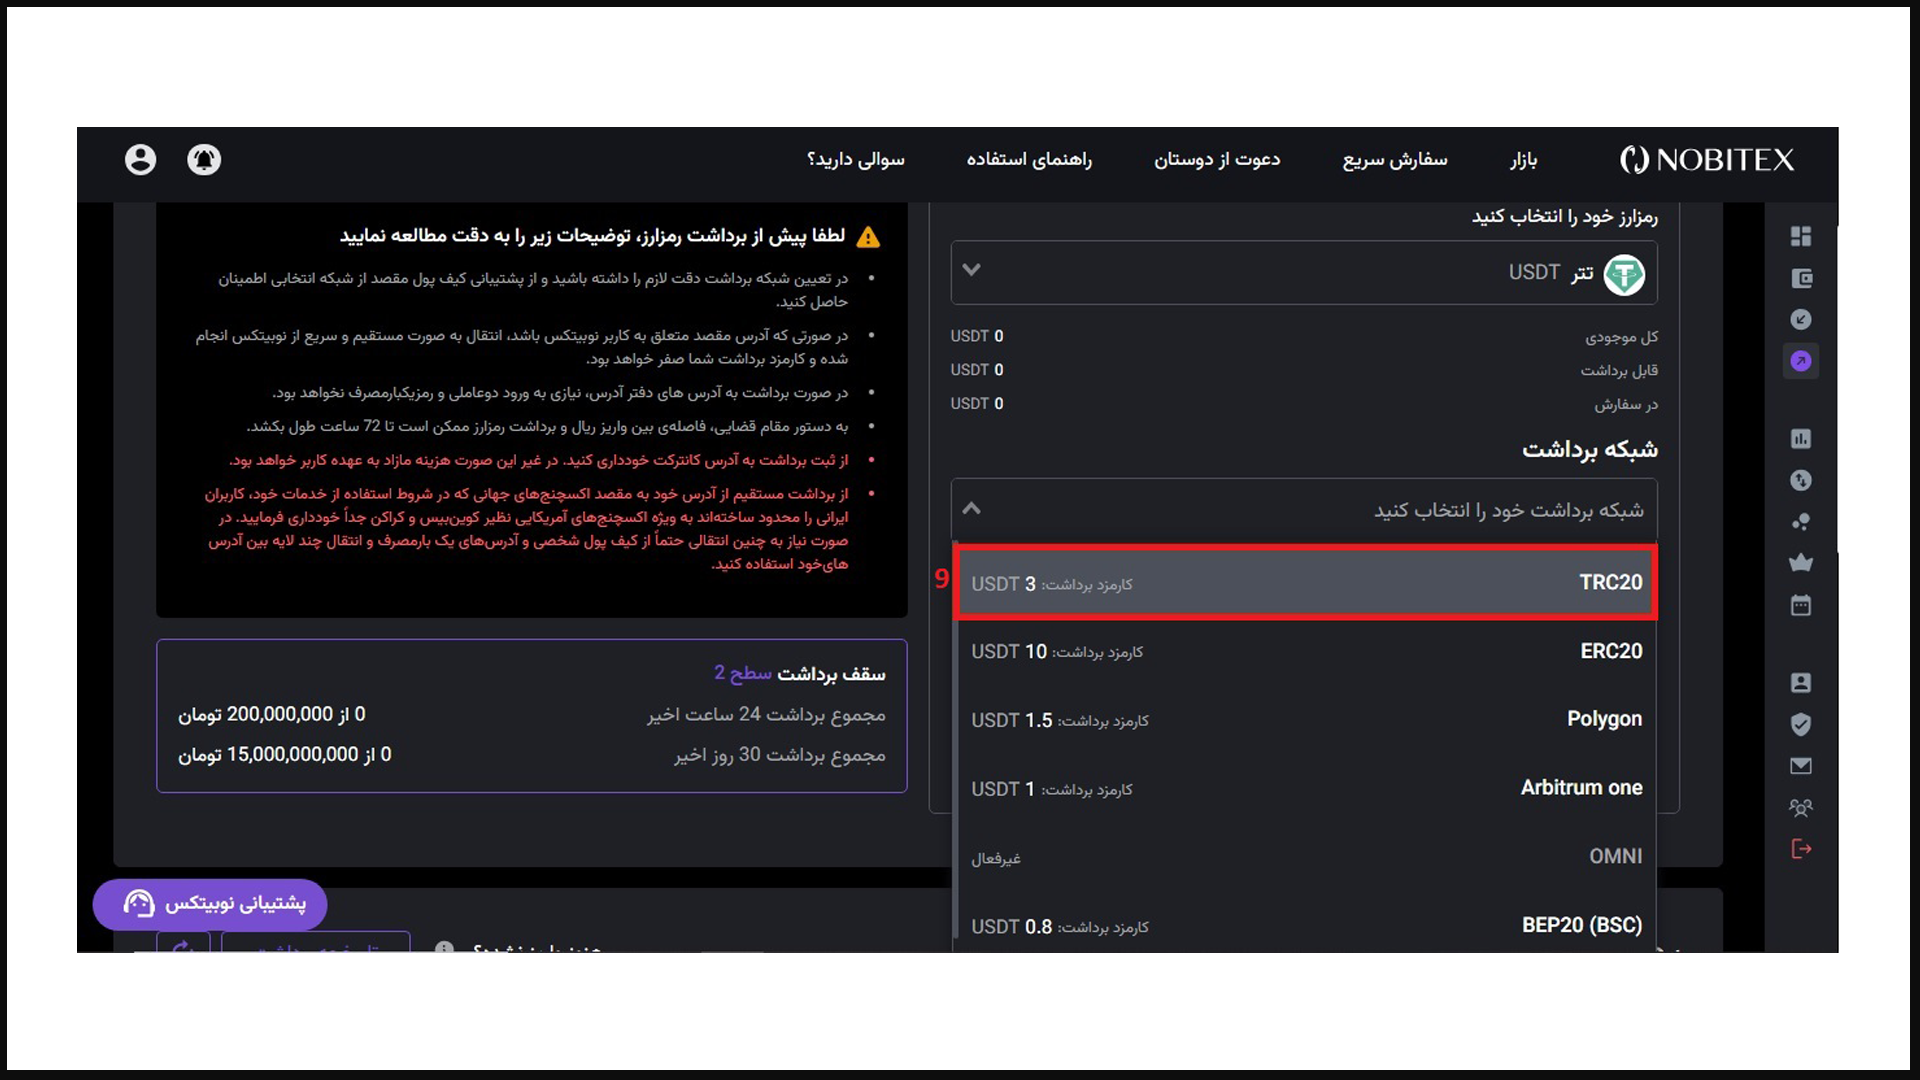Collapse withdrawal network list with the up chevron

coord(971,509)
